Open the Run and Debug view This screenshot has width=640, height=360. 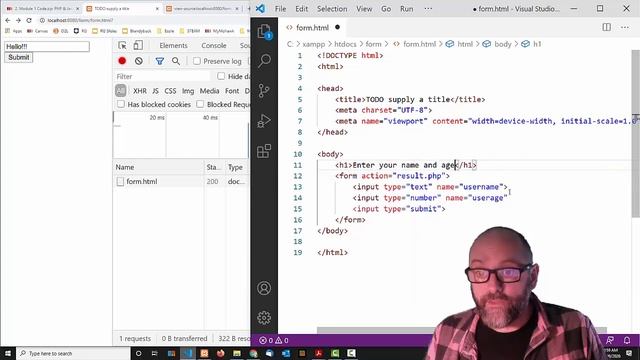coord(264,121)
